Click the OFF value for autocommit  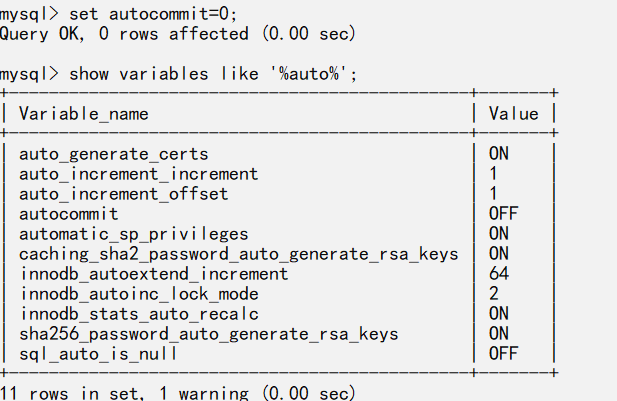(x=503, y=214)
